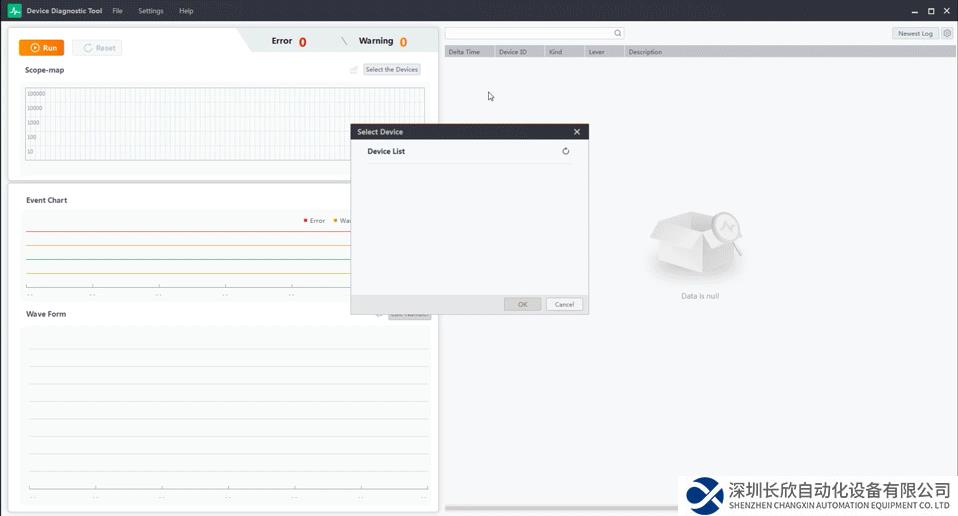Click the Description column header
958x516 pixels.
pos(645,52)
